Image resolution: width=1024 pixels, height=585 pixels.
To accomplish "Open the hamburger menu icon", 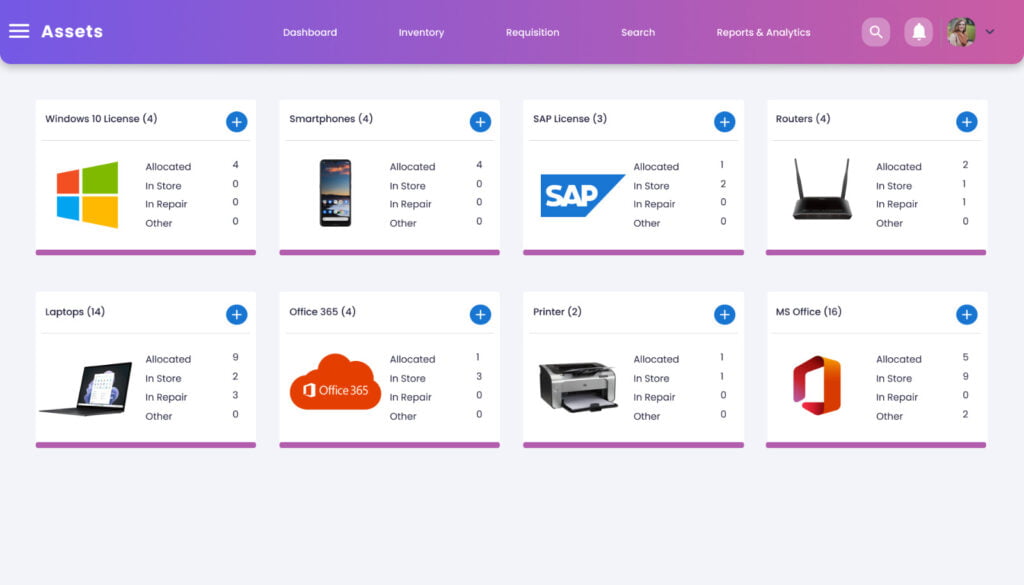I will click(19, 31).
